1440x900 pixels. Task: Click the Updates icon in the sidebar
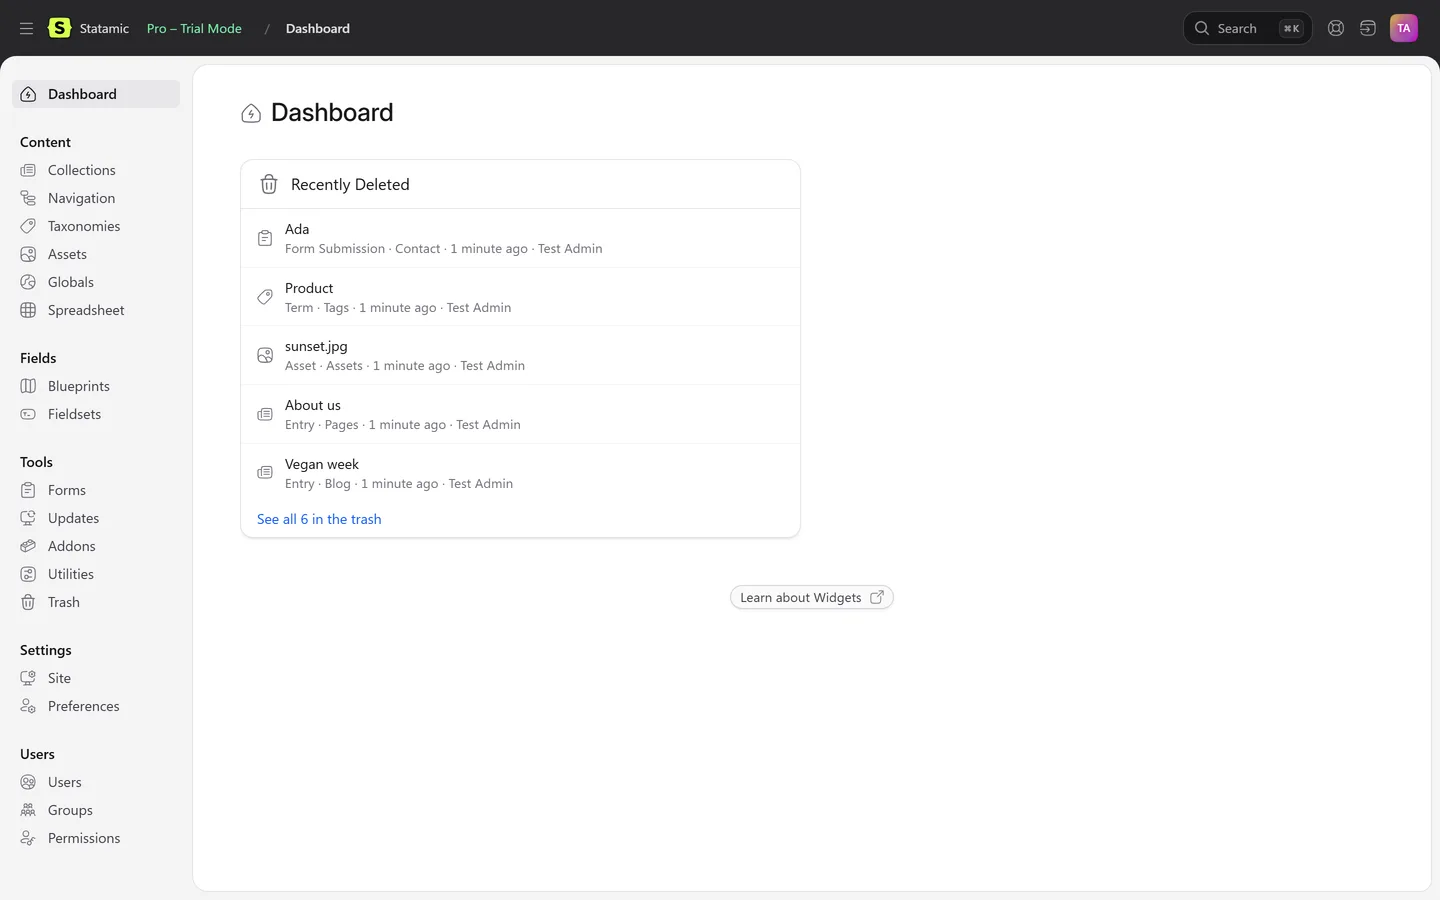click(28, 518)
